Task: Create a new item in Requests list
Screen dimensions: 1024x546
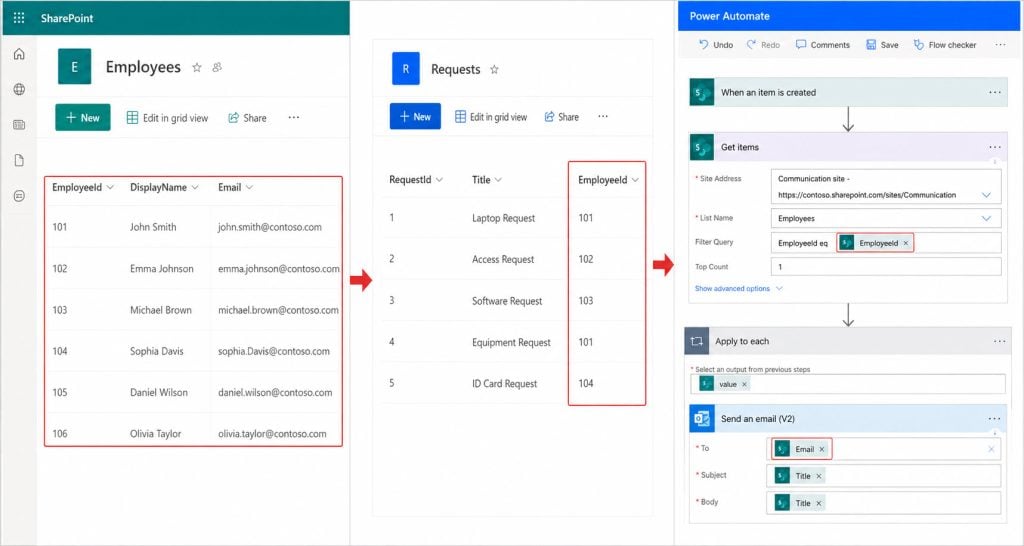Action: coord(415,116)
